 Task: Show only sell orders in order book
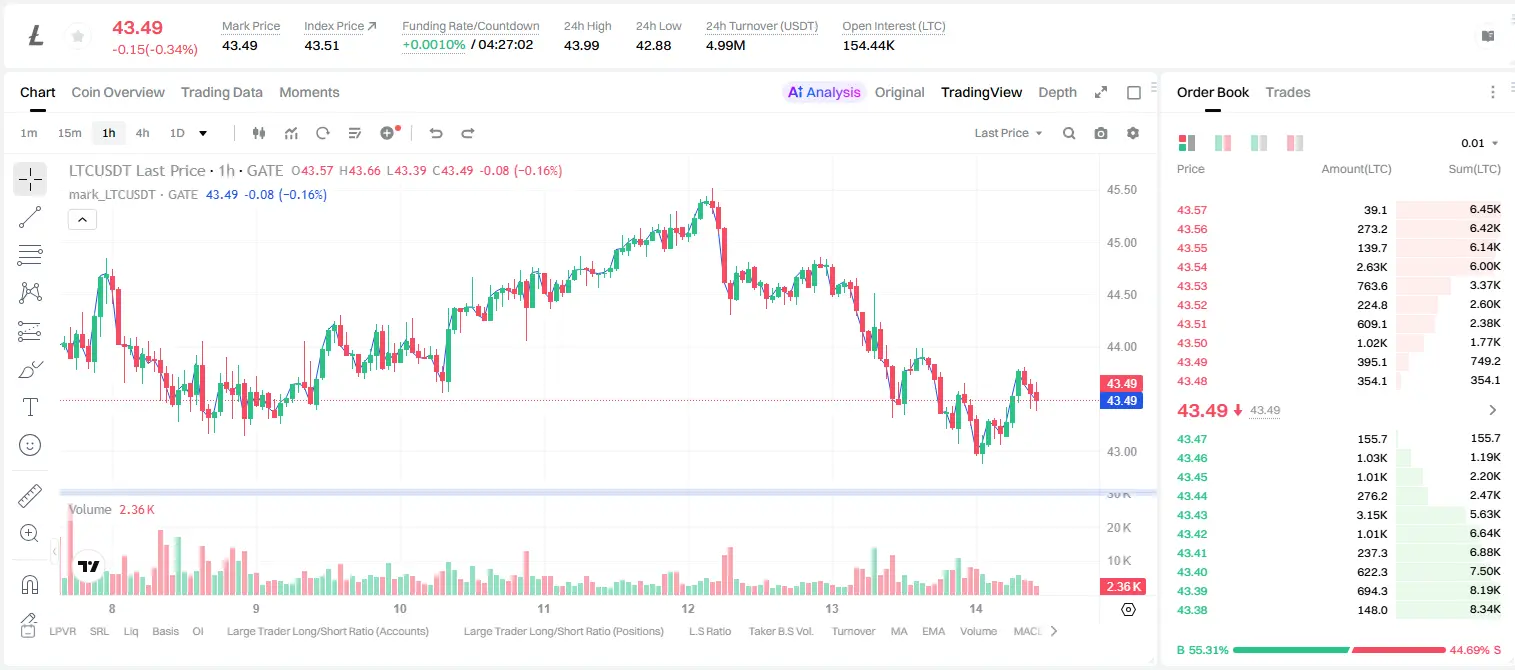tap(1295, 143)
